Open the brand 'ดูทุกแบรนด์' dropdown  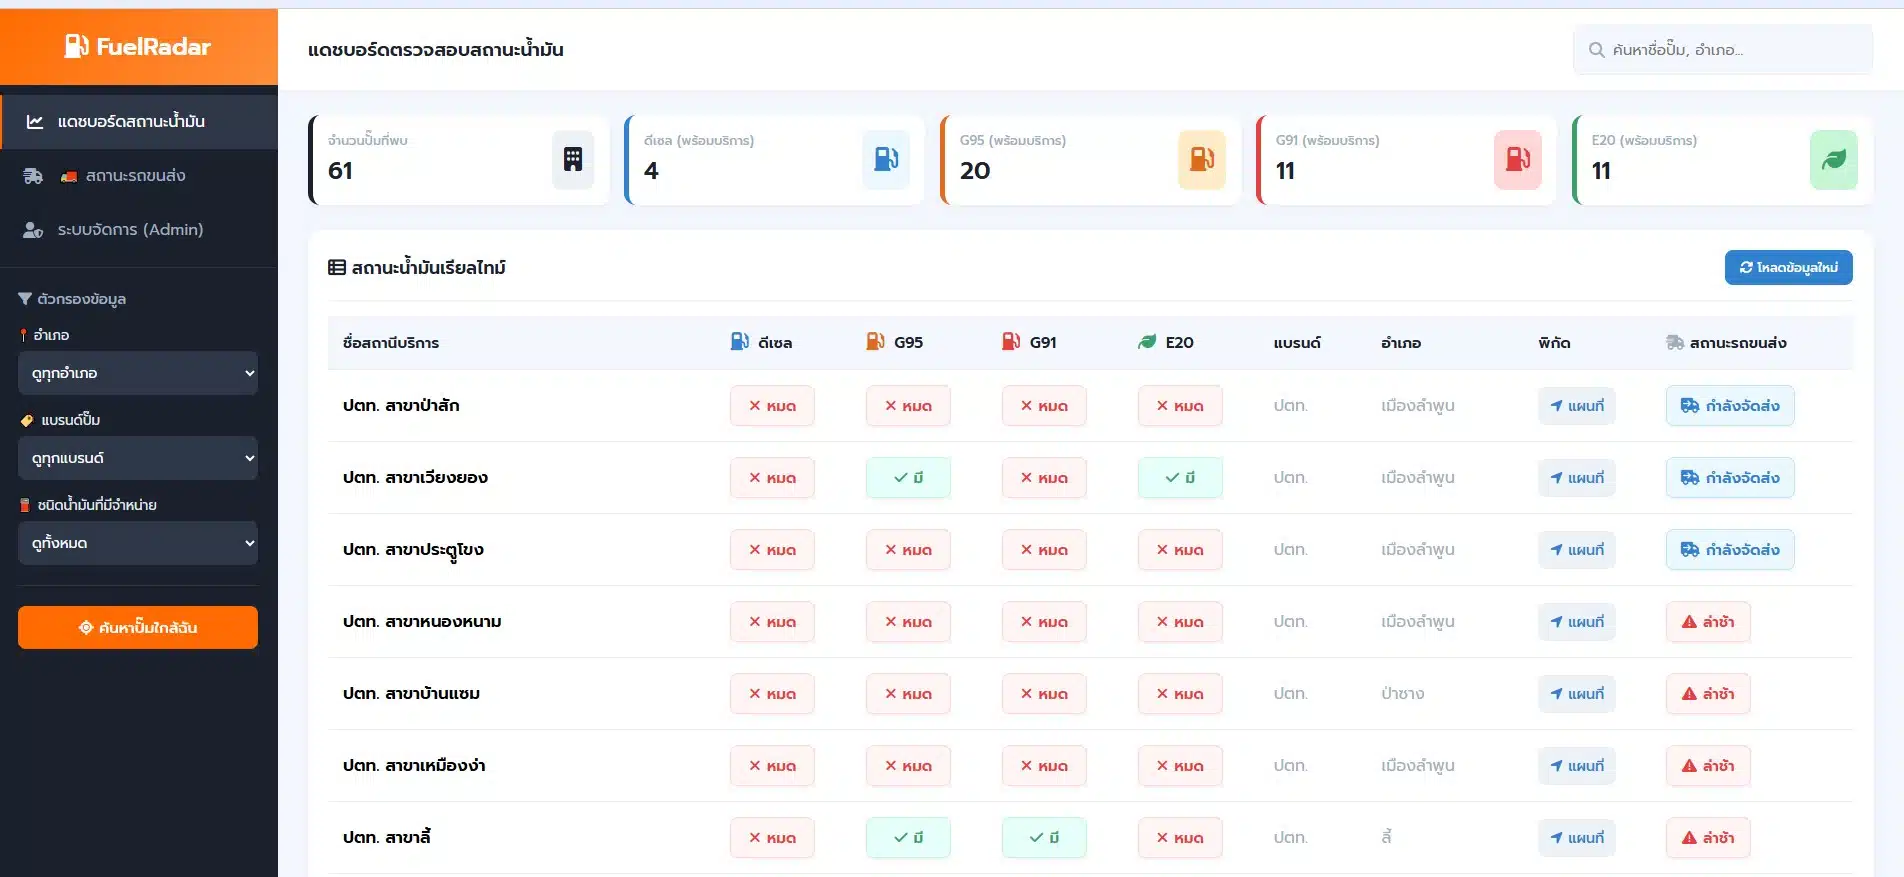(x=138, y=458)
